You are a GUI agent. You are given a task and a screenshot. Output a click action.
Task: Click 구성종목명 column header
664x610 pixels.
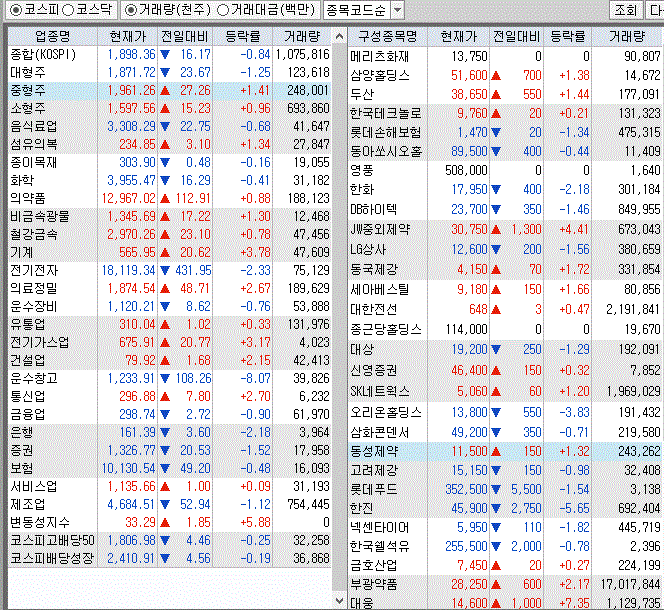(387, 36)
